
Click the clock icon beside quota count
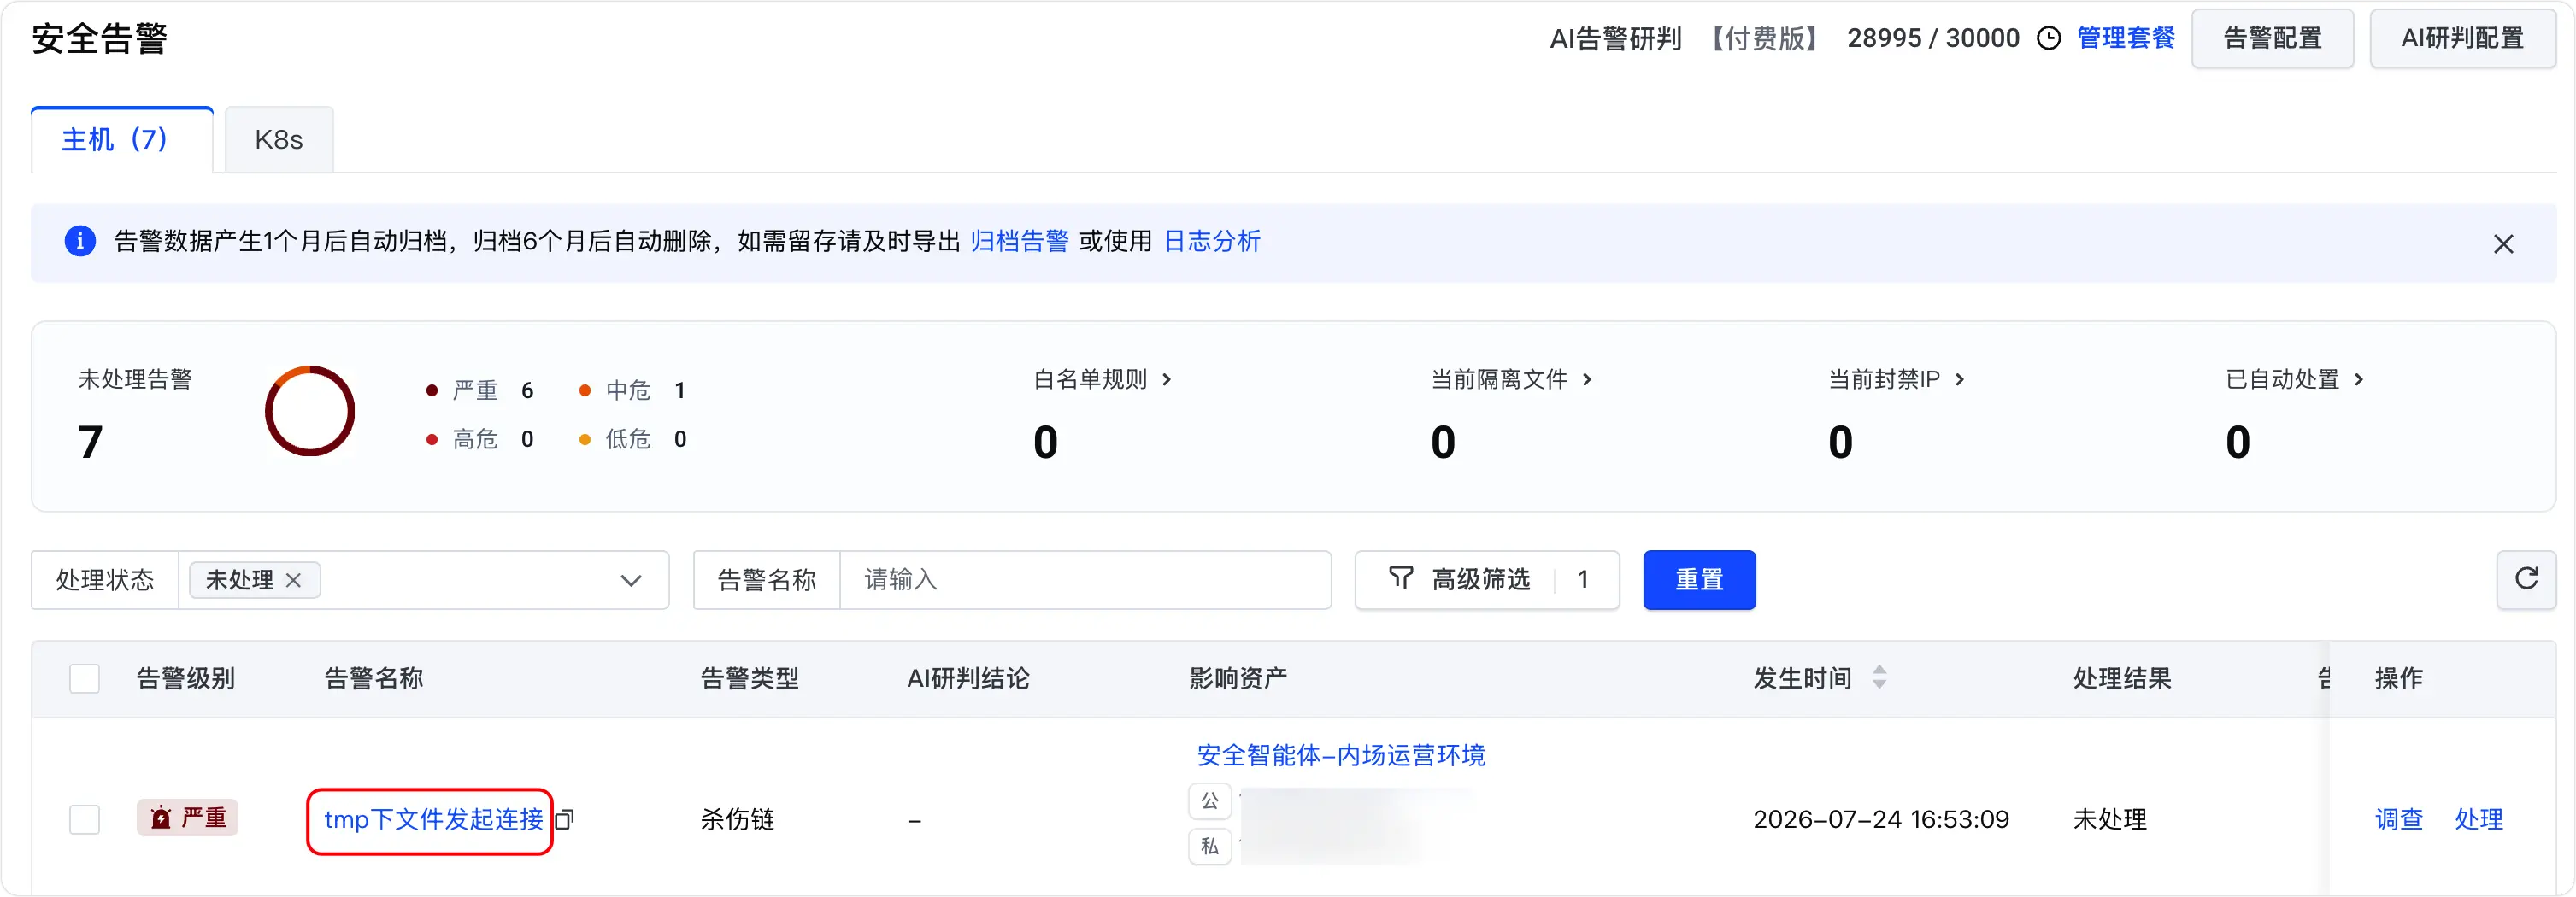point(2049,38)
